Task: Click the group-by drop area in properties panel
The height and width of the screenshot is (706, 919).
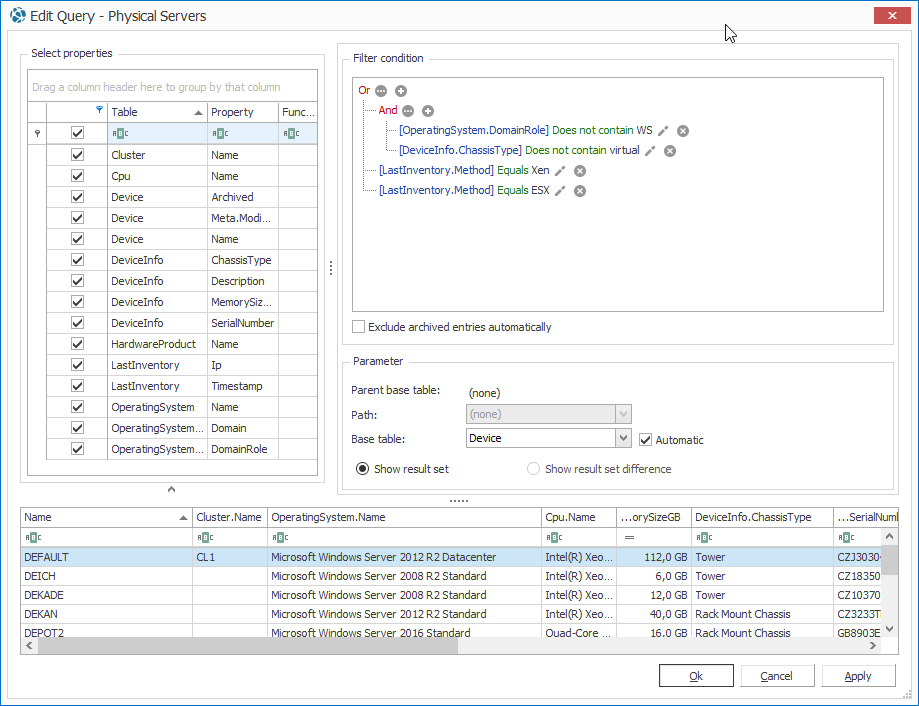Action: (x=172, y=87)
